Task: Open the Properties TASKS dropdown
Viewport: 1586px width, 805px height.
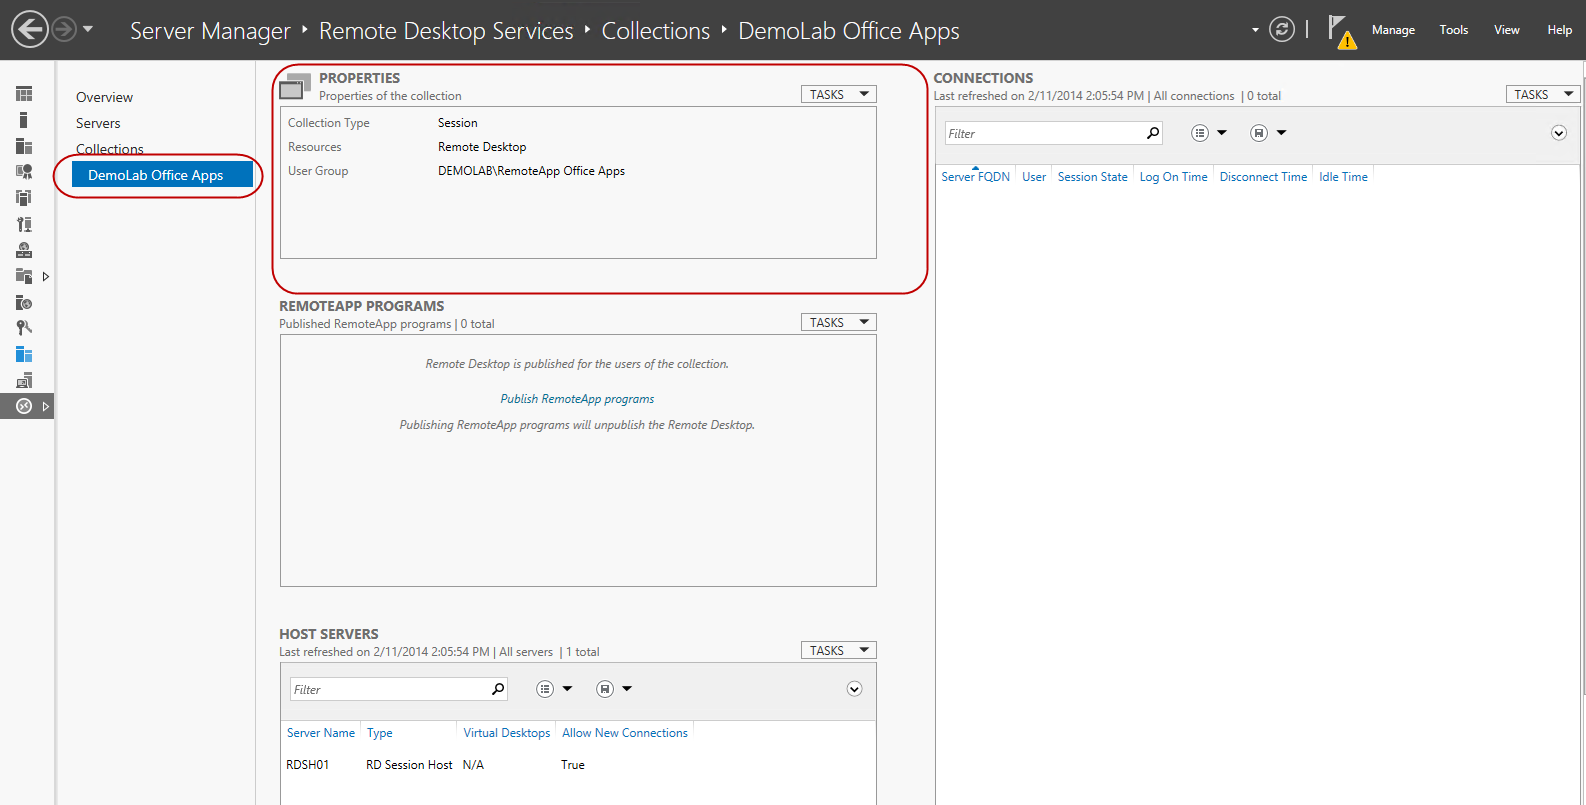Action: (838, 94)
